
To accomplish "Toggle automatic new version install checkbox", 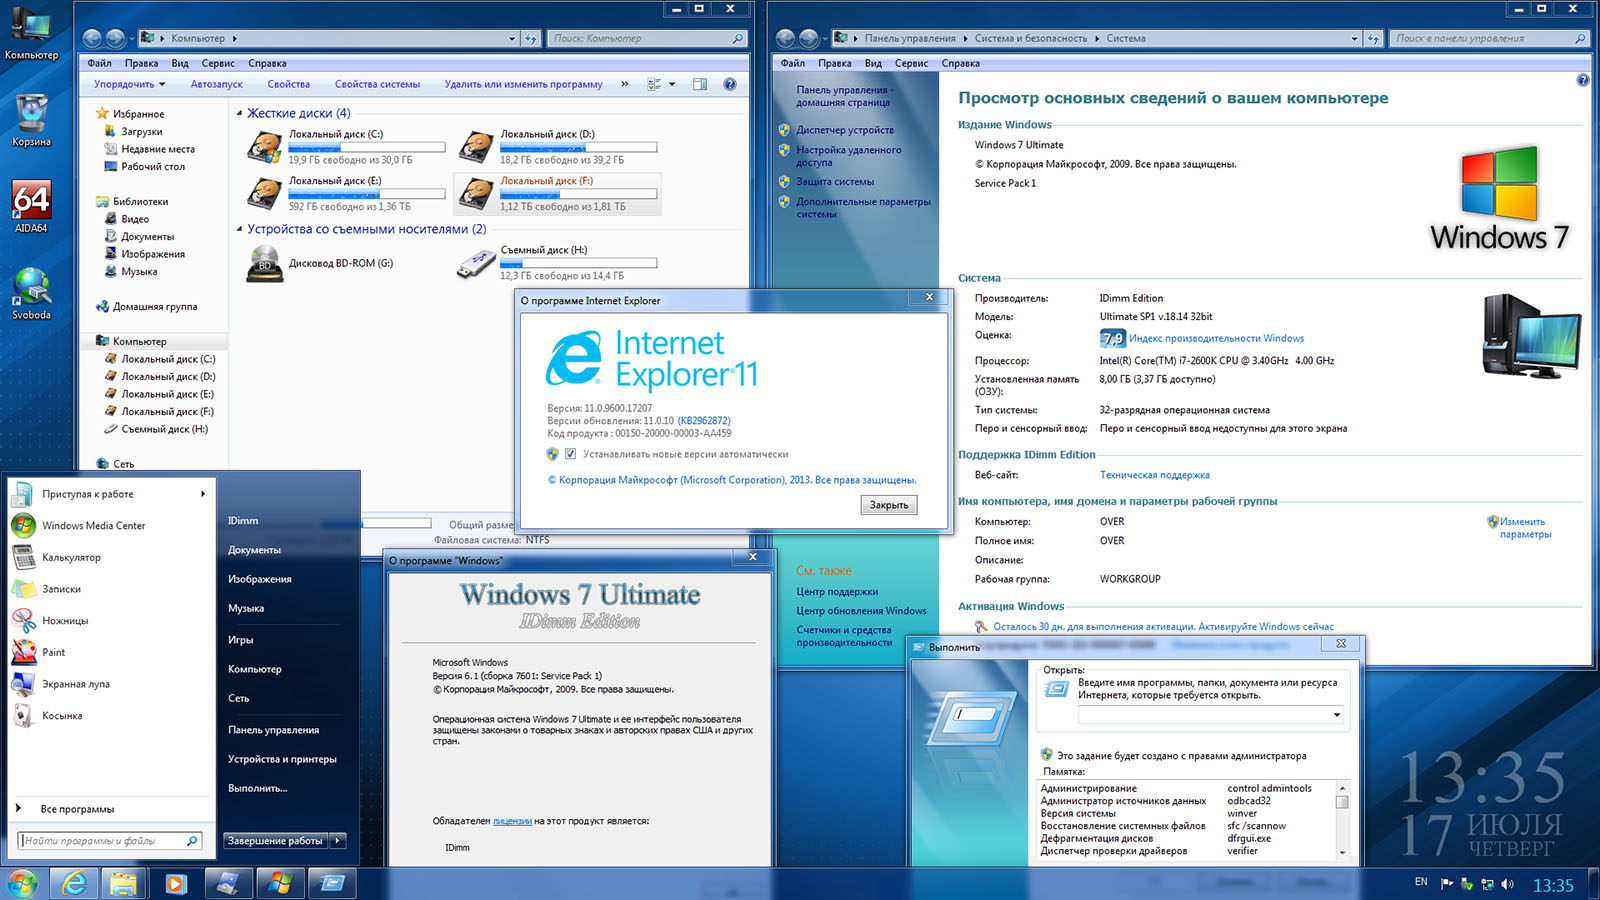I will click(x=570, y=454).
